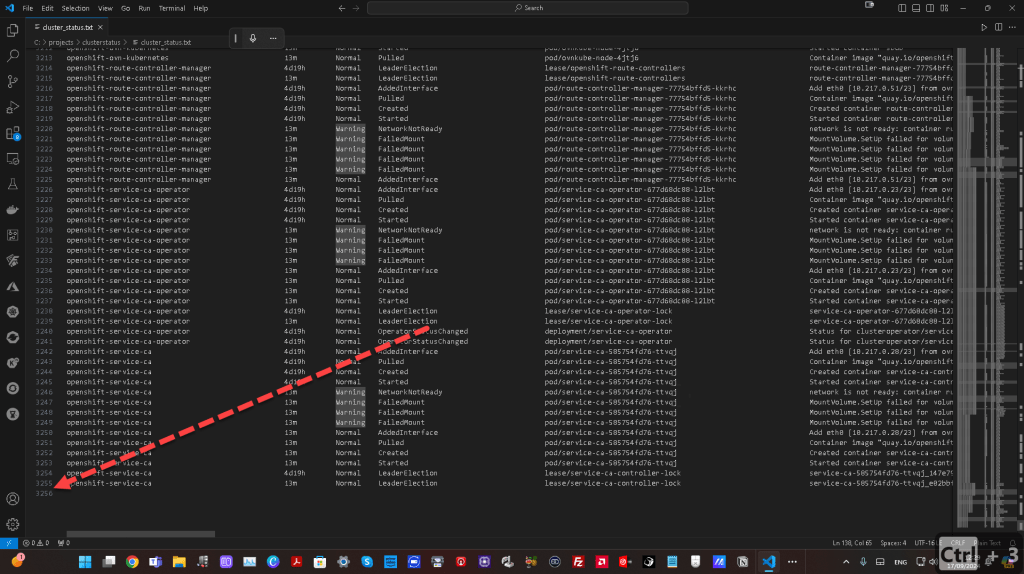Open Notion from taskbar

click(x=743, y=562)
